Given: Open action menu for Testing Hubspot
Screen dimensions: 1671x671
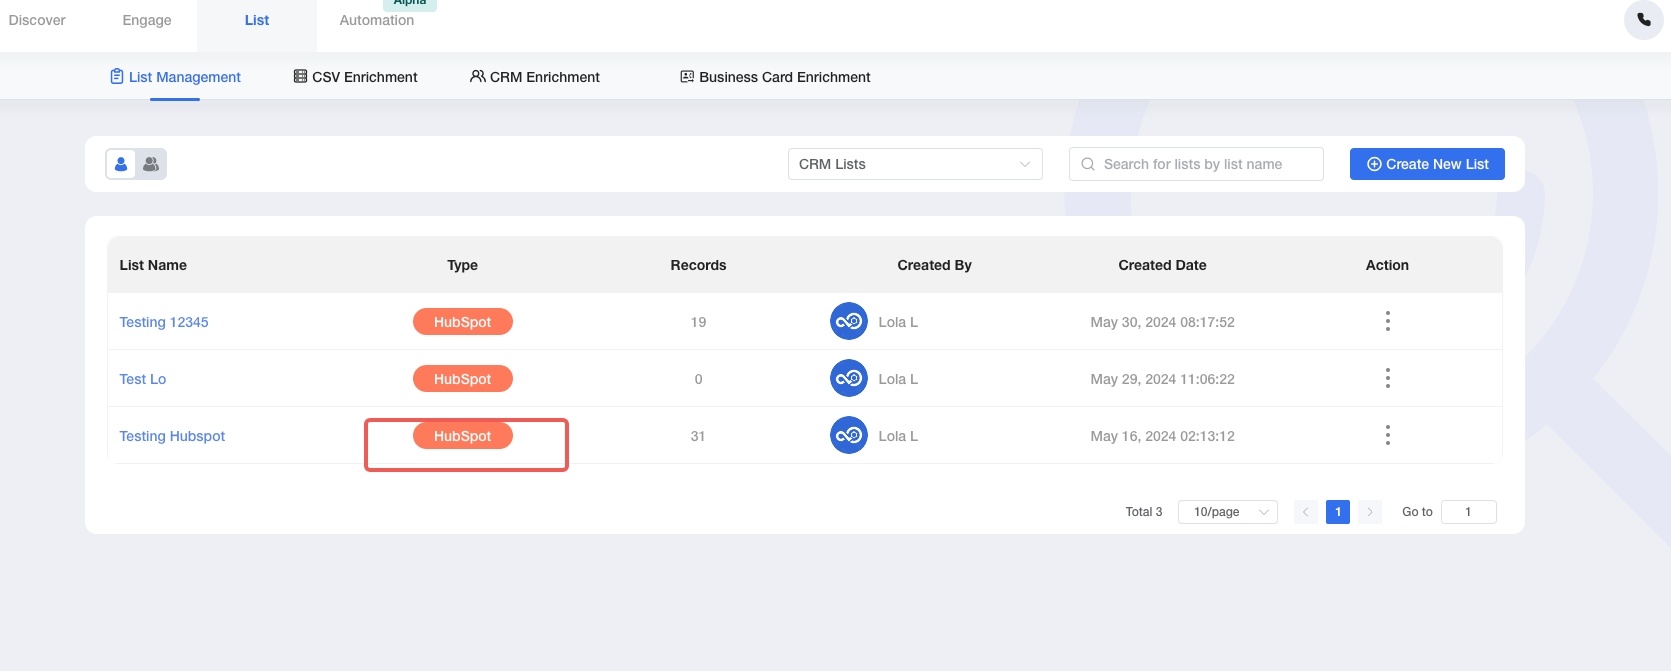Looking at the screenshot, I should coord(1387,435).
